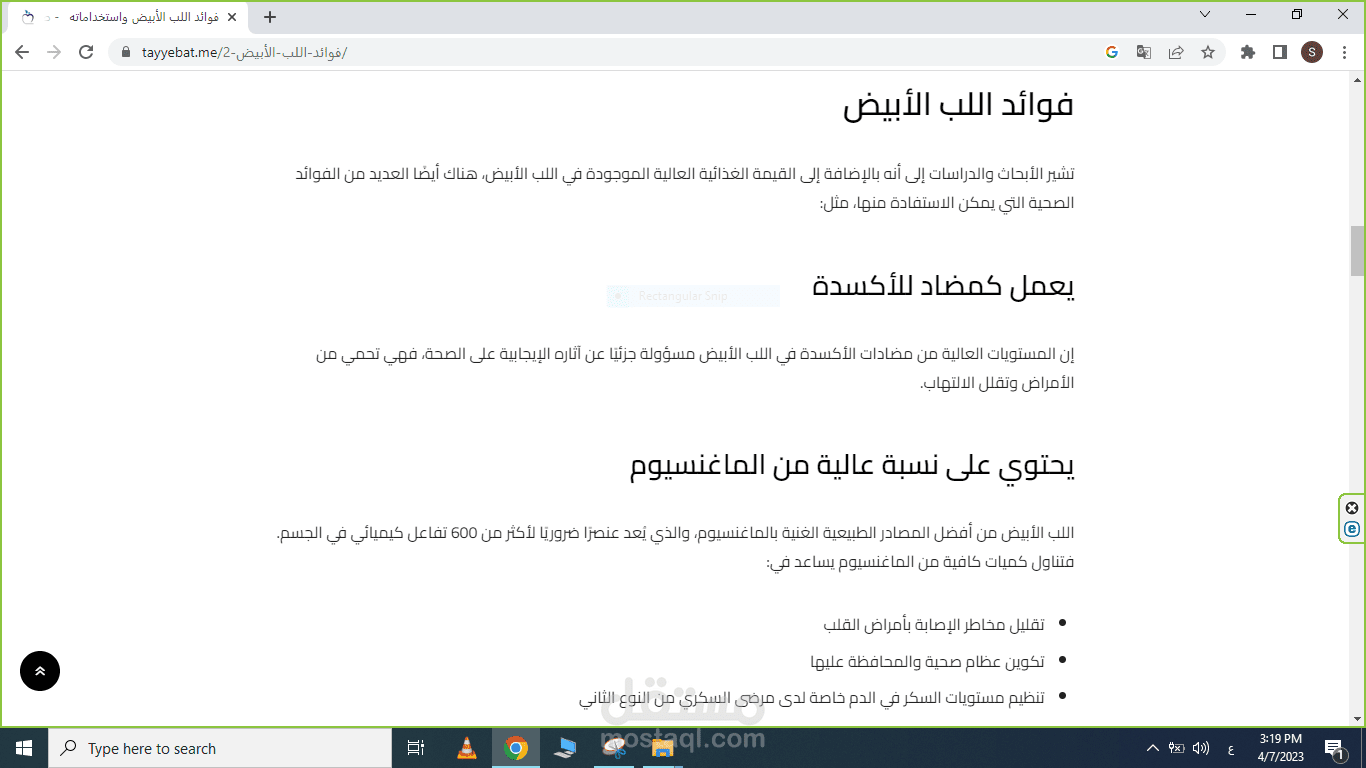Close the side widget with X icon
This screenshot has height=768, width=1366.
[x=1352, y=508]
